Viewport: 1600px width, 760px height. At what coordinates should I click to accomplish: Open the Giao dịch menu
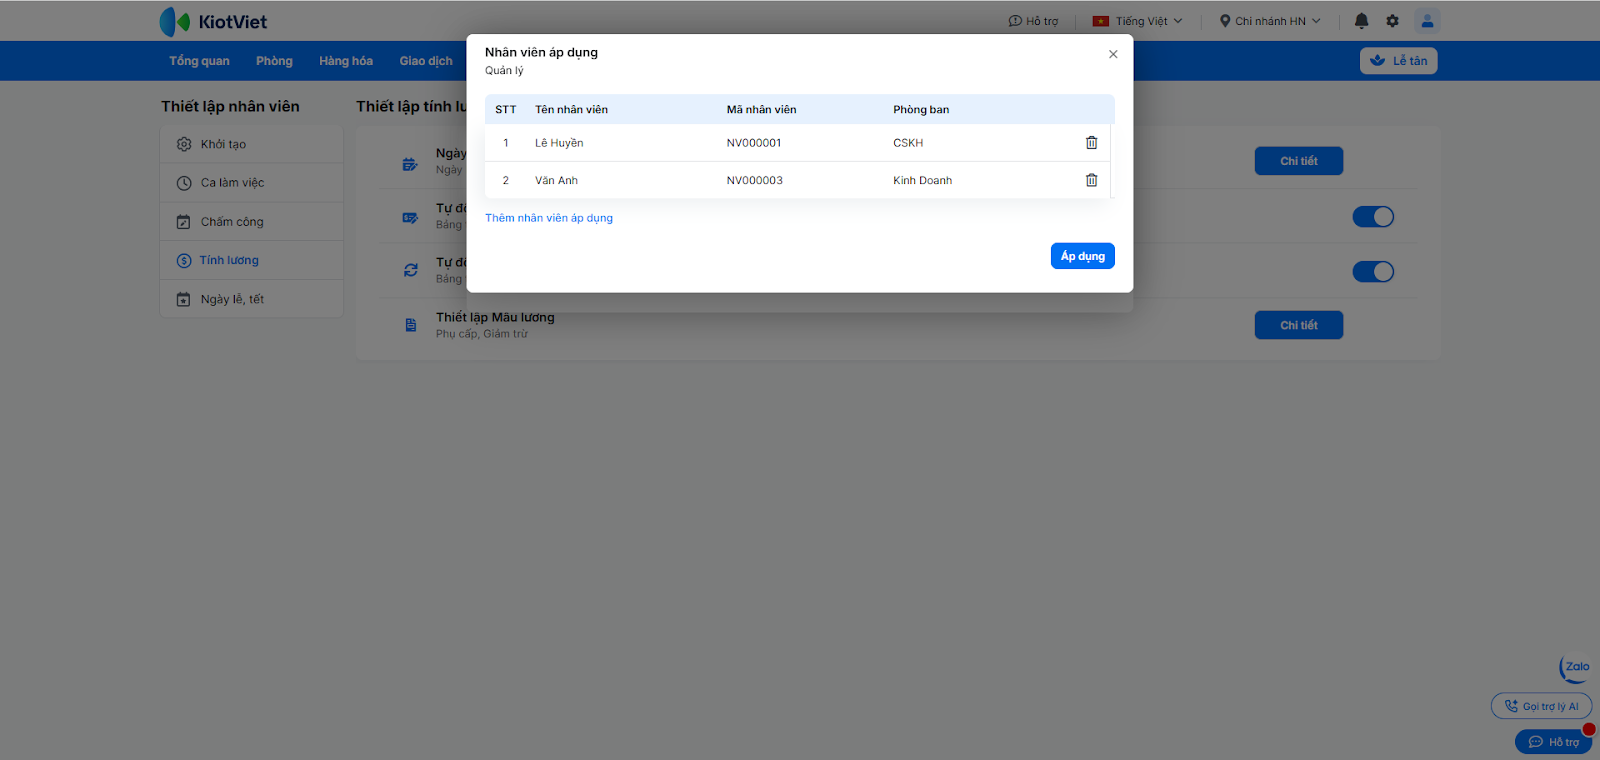click(426, 61)
